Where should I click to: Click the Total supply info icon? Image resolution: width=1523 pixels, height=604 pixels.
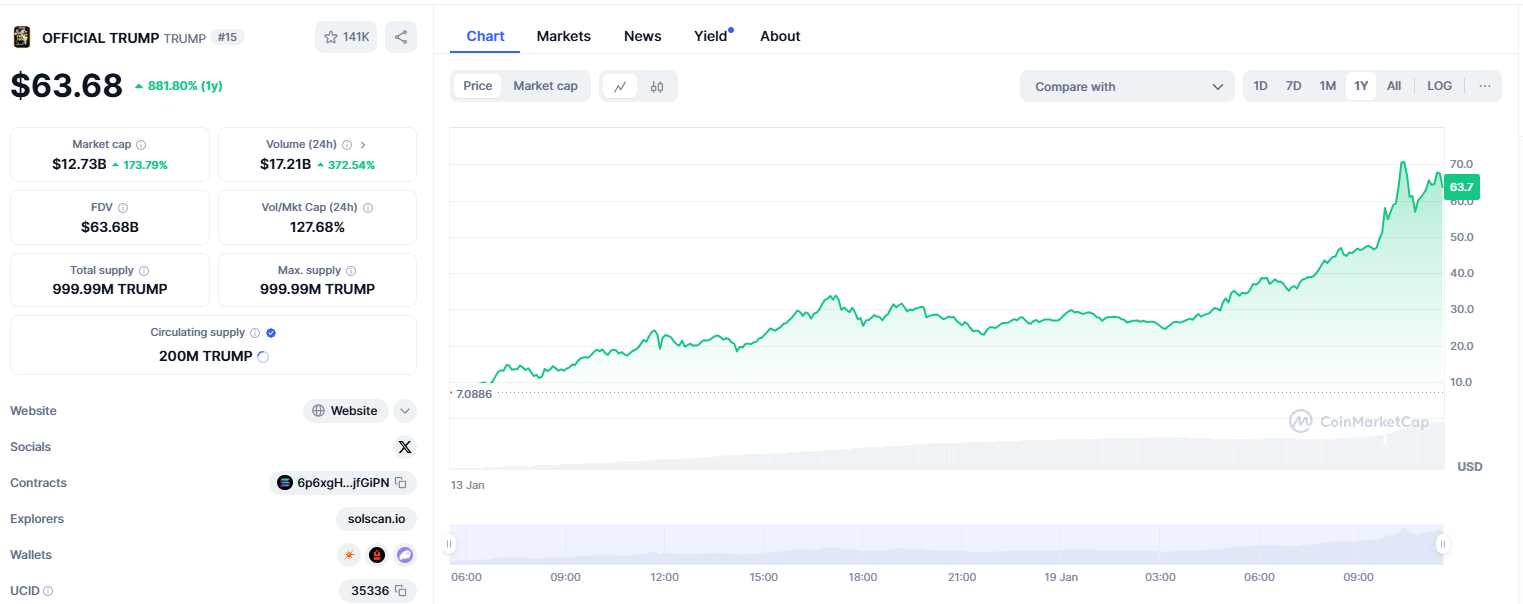point(144,271)
